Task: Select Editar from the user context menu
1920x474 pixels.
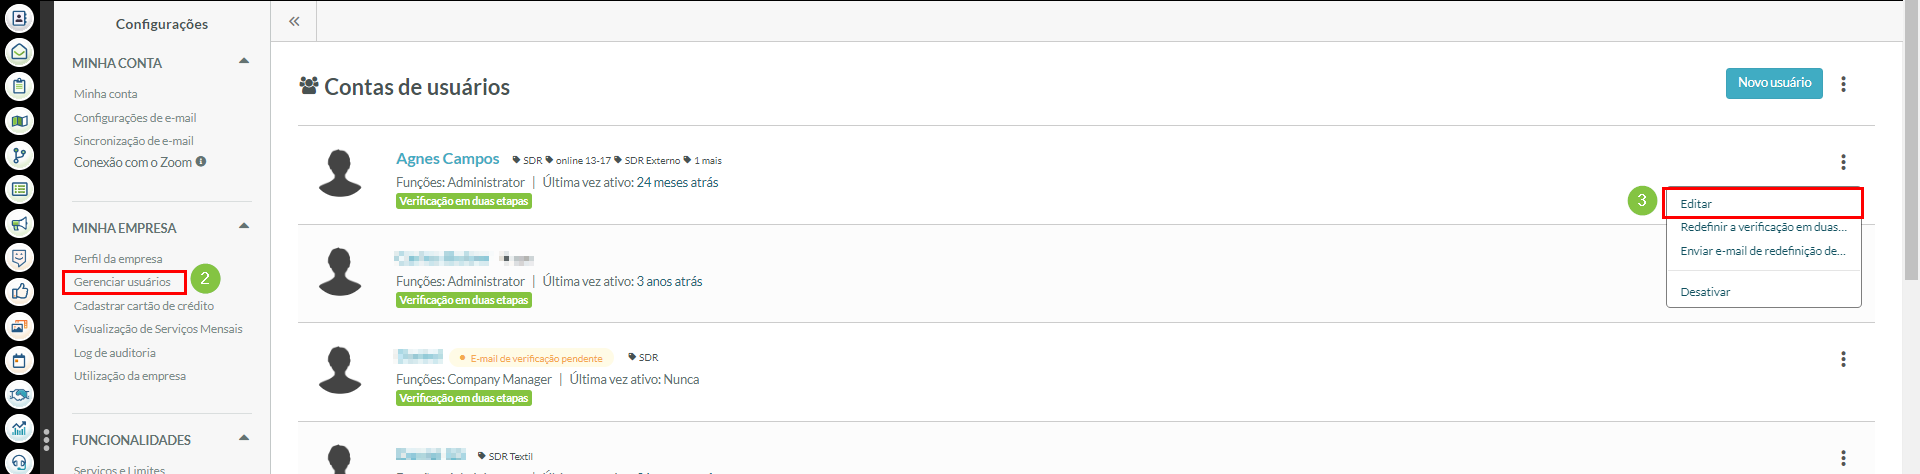Action: (x=1696, y=204)
